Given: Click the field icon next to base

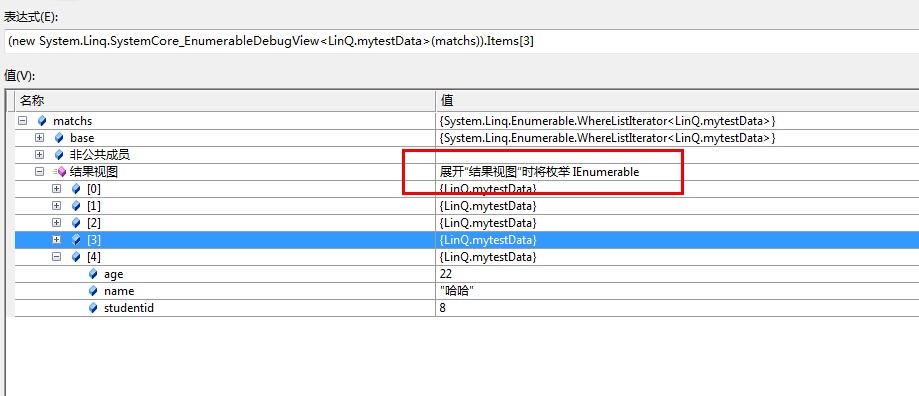Looking at the screenshot, I should (x=58, y=138).
